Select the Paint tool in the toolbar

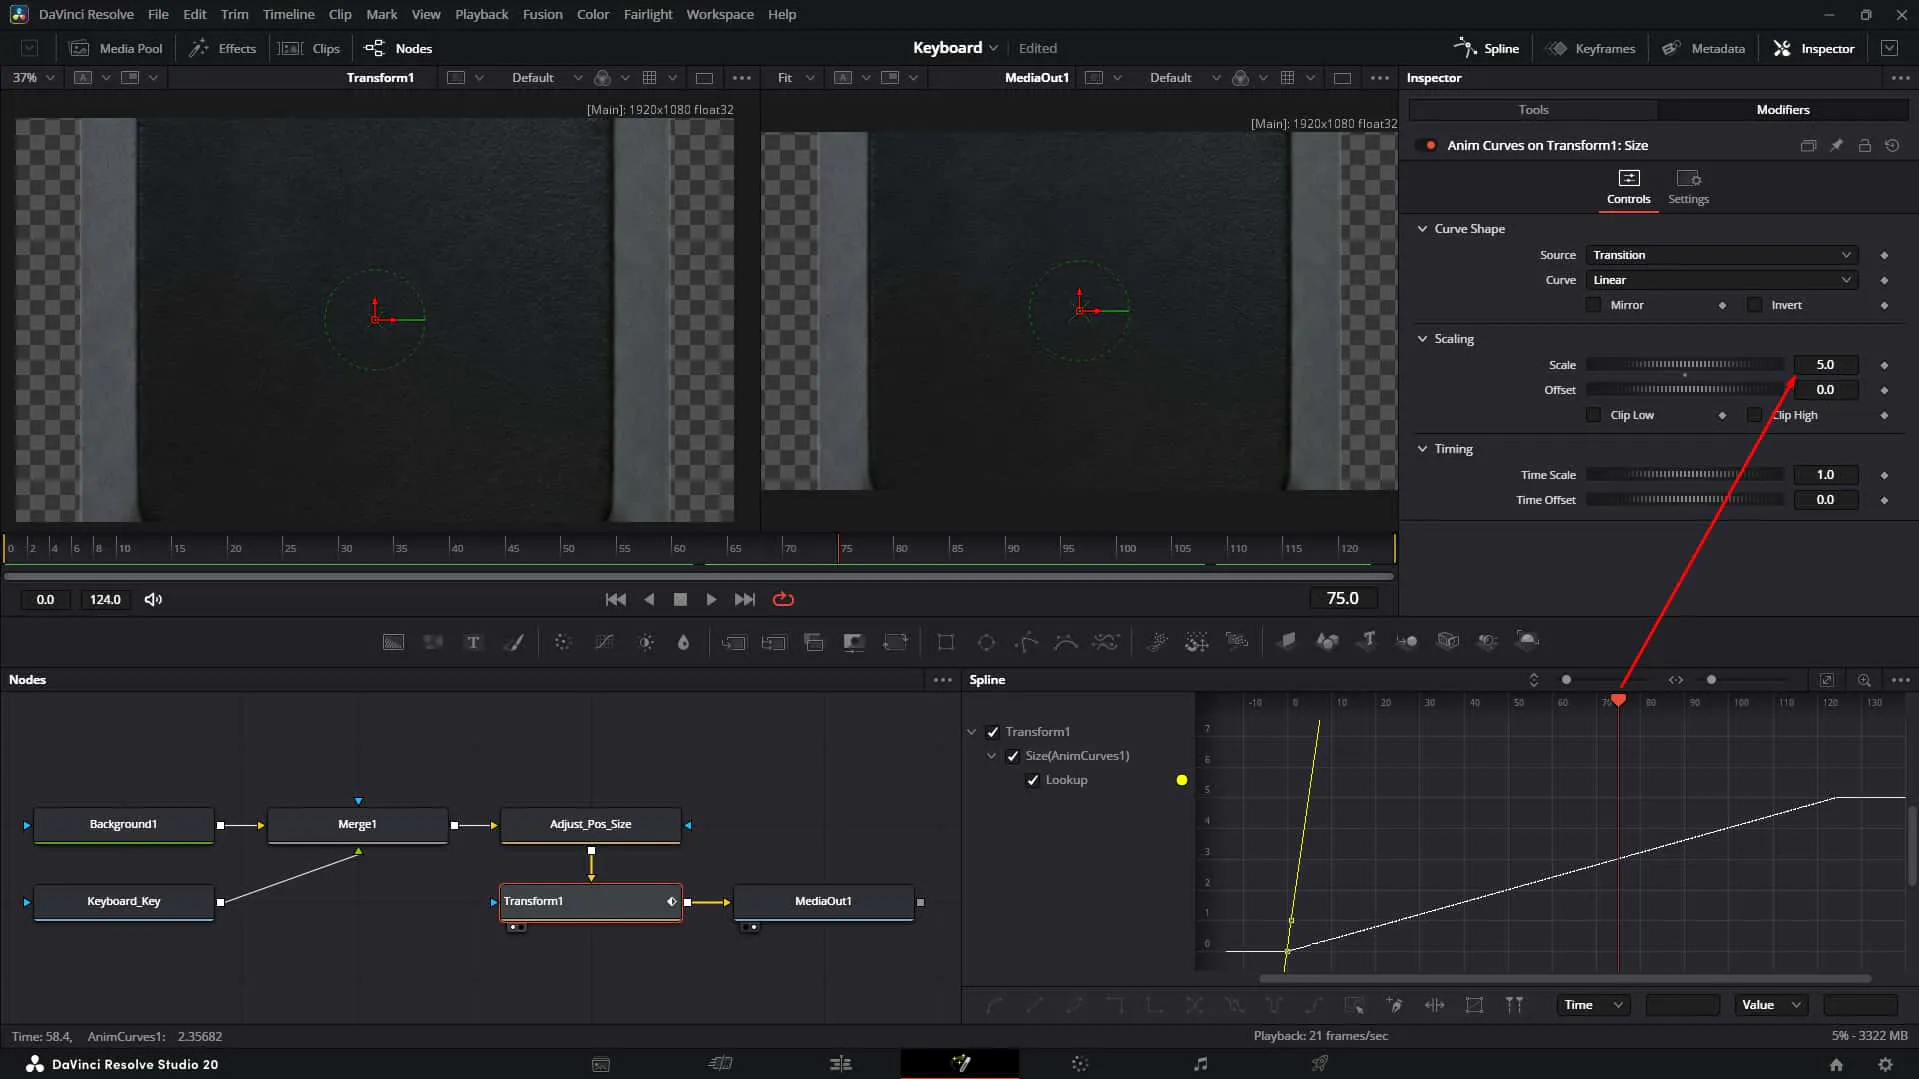[514, 642]
